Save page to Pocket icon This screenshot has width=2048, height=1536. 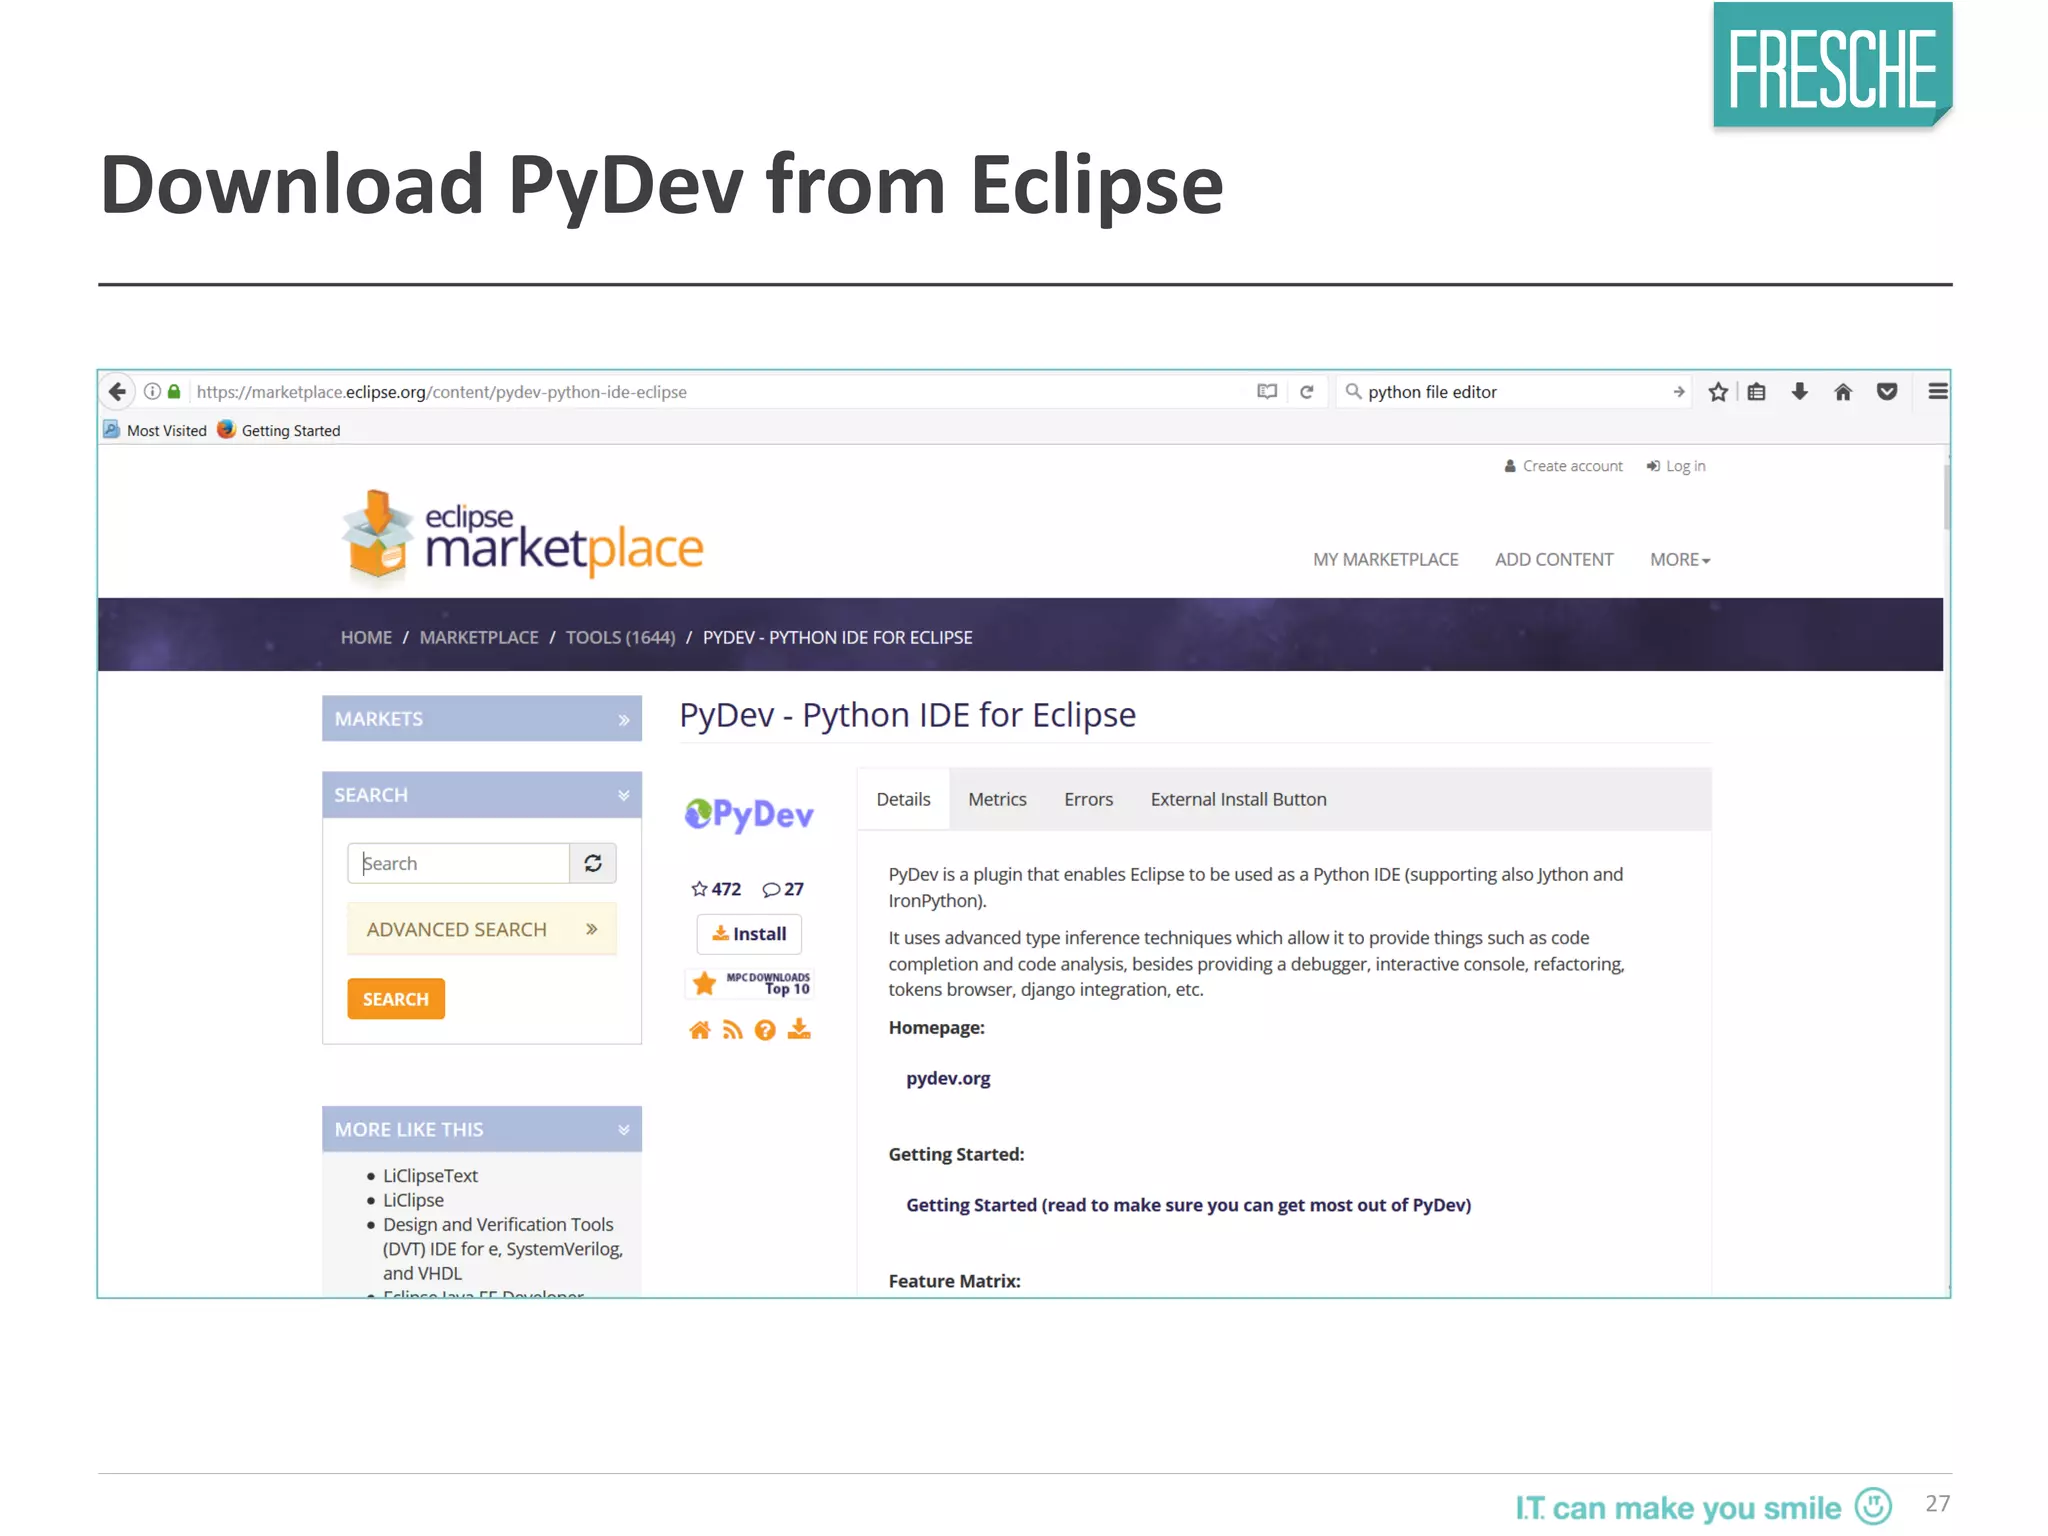(1887, 392)
